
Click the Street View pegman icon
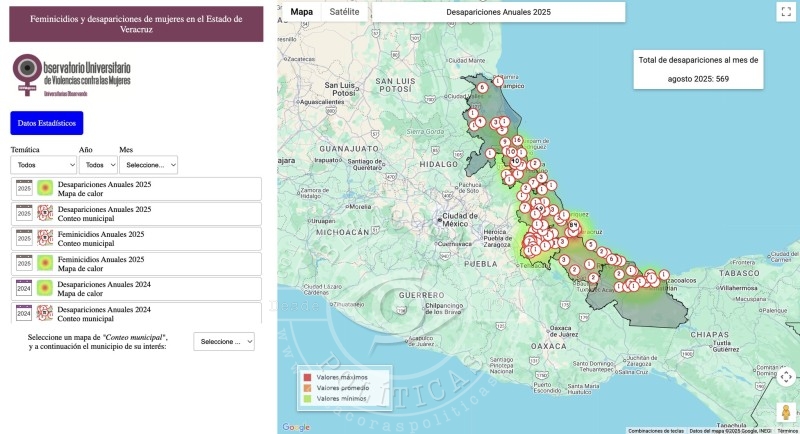tap(786, 411)
